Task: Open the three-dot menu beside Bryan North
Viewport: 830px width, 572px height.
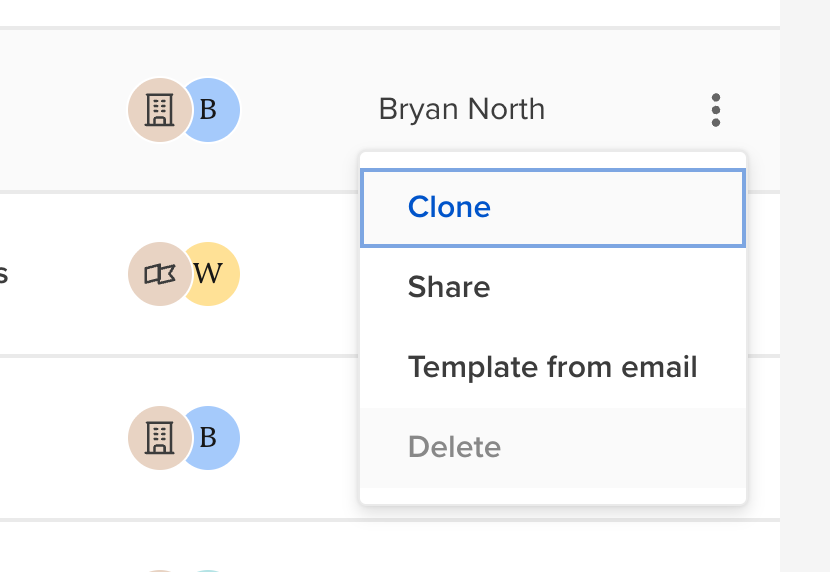Action: [x=716, y=110]
